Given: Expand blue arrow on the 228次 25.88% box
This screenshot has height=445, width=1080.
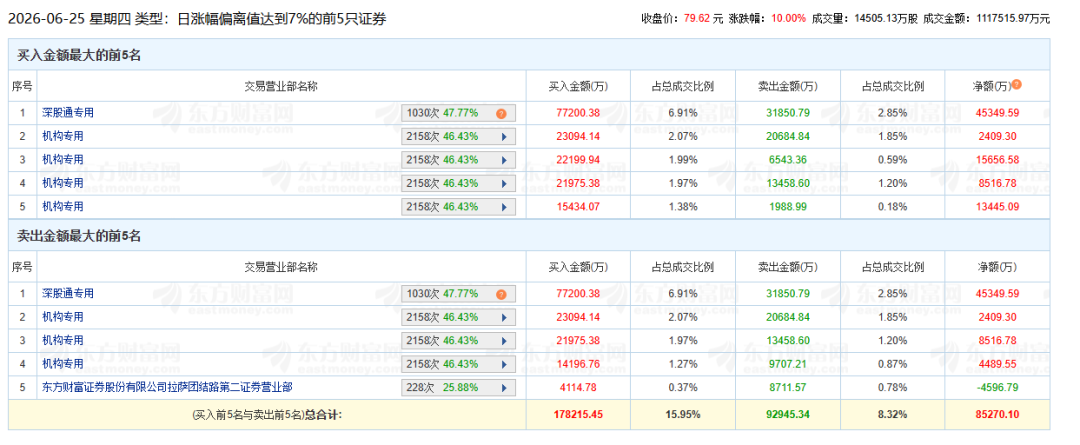Looking at the screenshot, I should (x=504, y=388).
